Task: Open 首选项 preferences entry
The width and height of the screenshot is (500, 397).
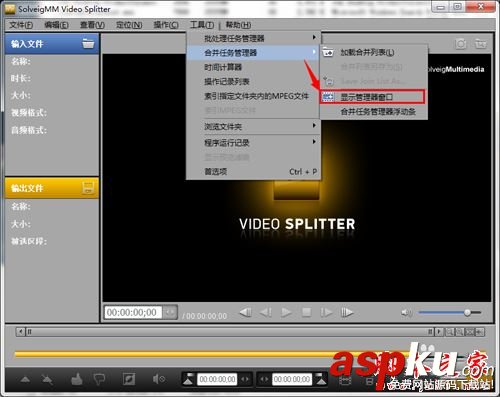Action: click(253, 172)
